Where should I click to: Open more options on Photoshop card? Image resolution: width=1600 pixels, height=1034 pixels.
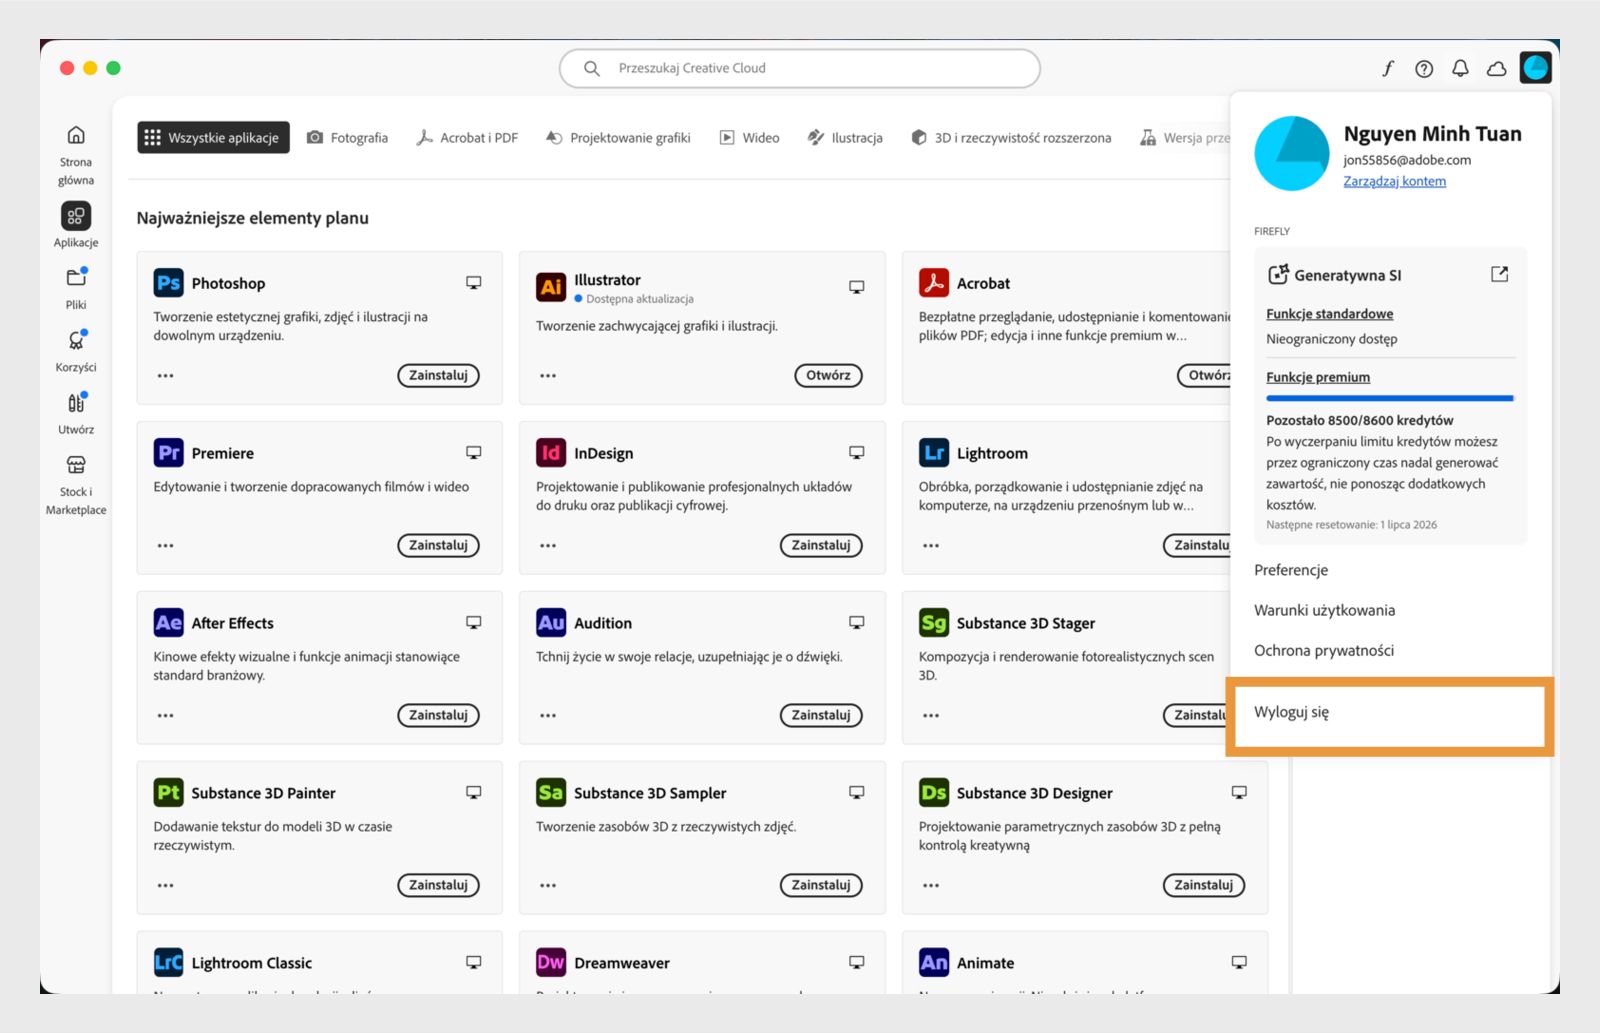tap(166, 376)
